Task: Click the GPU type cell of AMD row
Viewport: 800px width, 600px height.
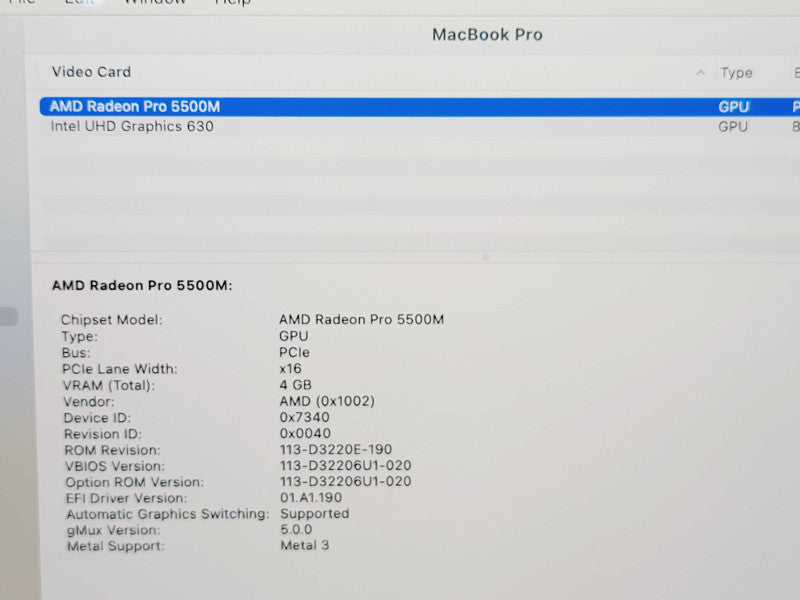Action: [734, 107]
